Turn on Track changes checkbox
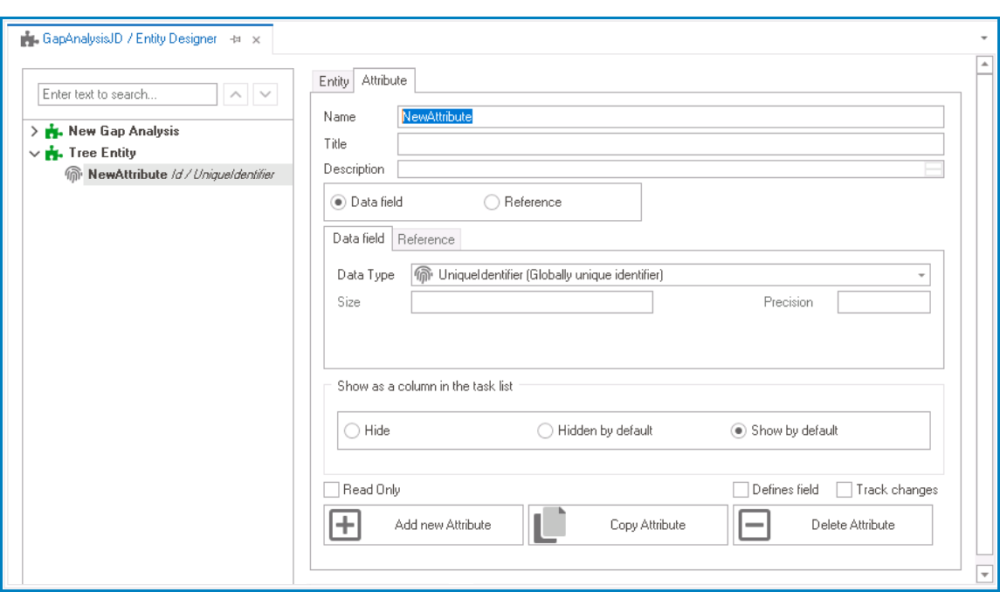The width and height of the screenshot is (1000, 592). tap(844, 490)
